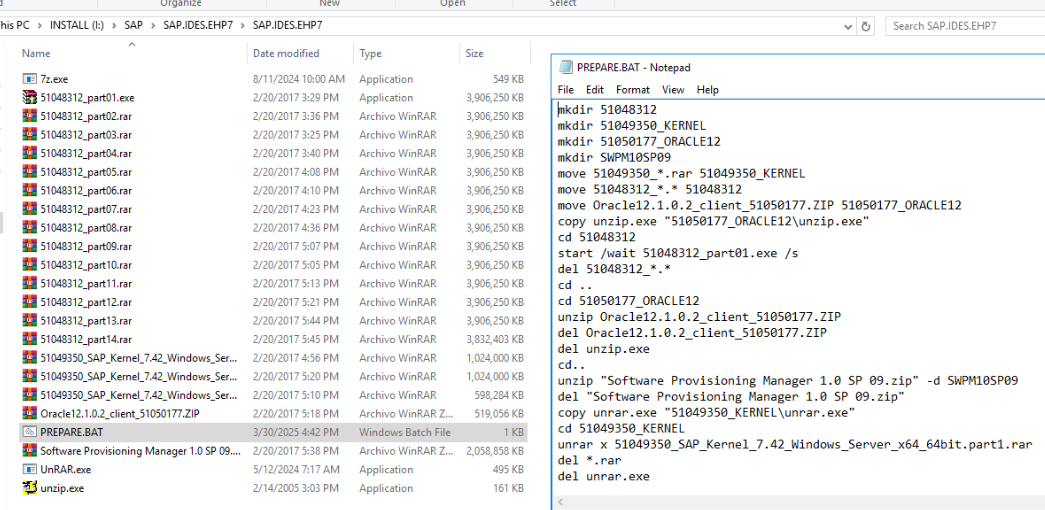Open the Format menu in Notepad

632,89
